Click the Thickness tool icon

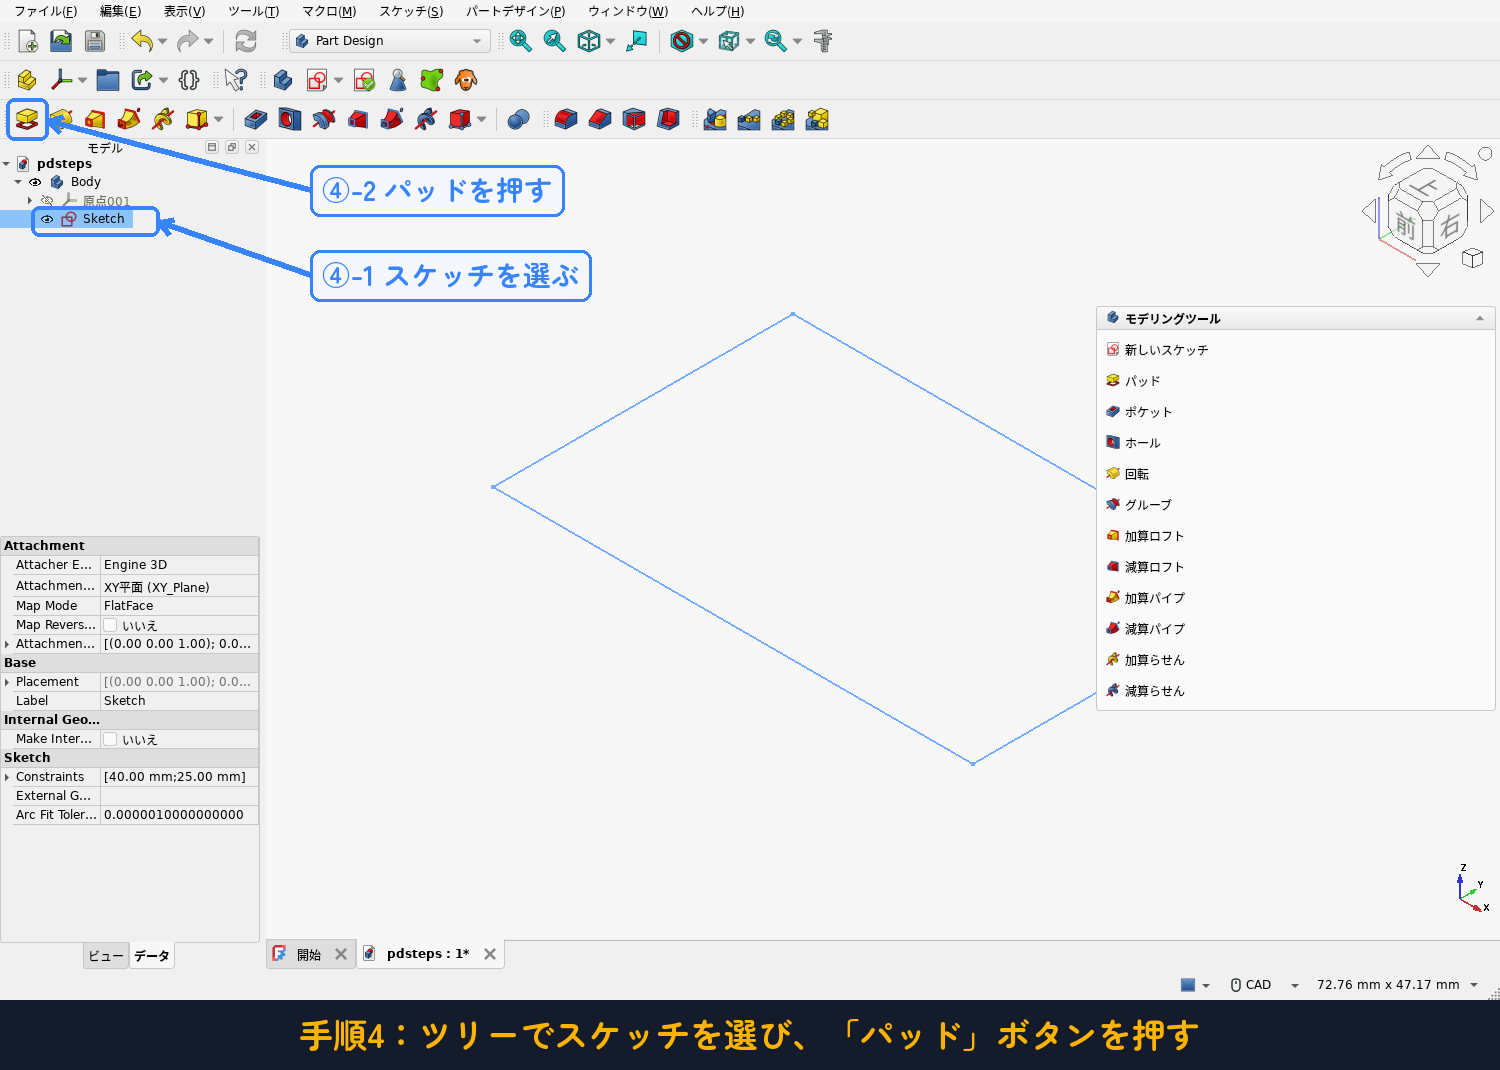pyautogui.click(x=668, y=120)
